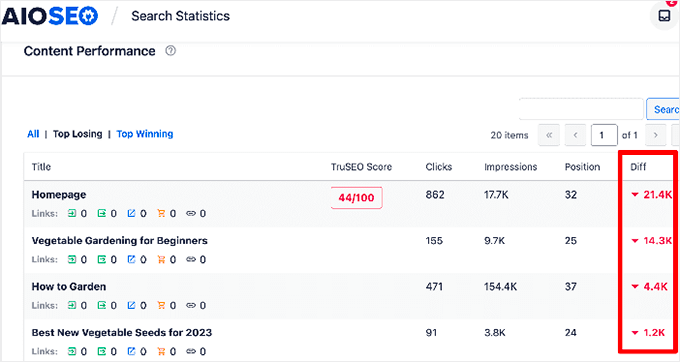Switch to the Top Losing filter

[78, 134]
